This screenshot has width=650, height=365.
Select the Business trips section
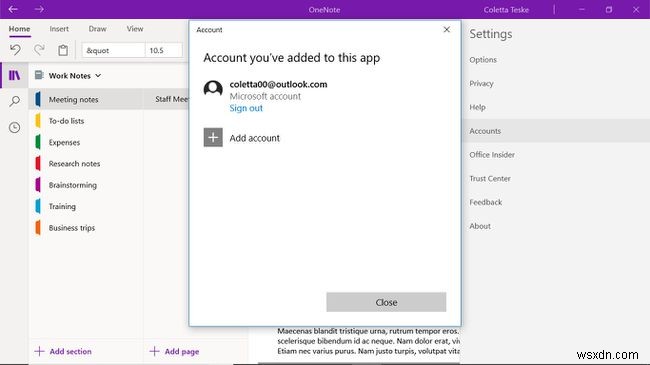point(86,228)
